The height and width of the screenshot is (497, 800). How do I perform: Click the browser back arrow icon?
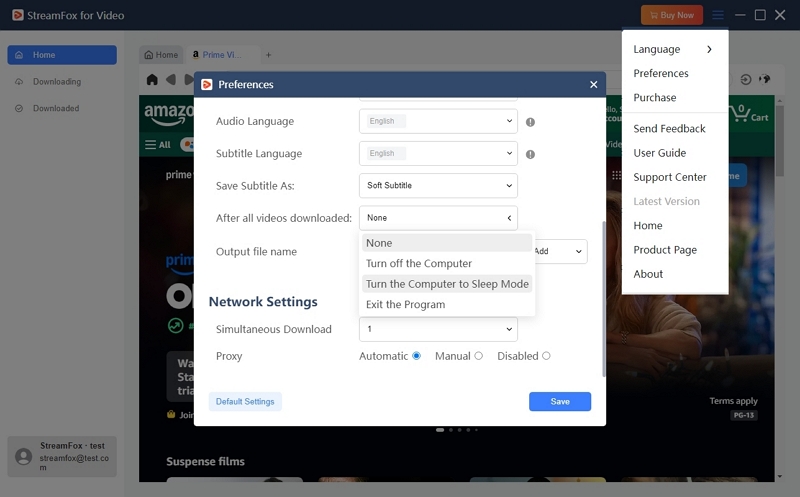pyautogui.click(x=171, y=80)
